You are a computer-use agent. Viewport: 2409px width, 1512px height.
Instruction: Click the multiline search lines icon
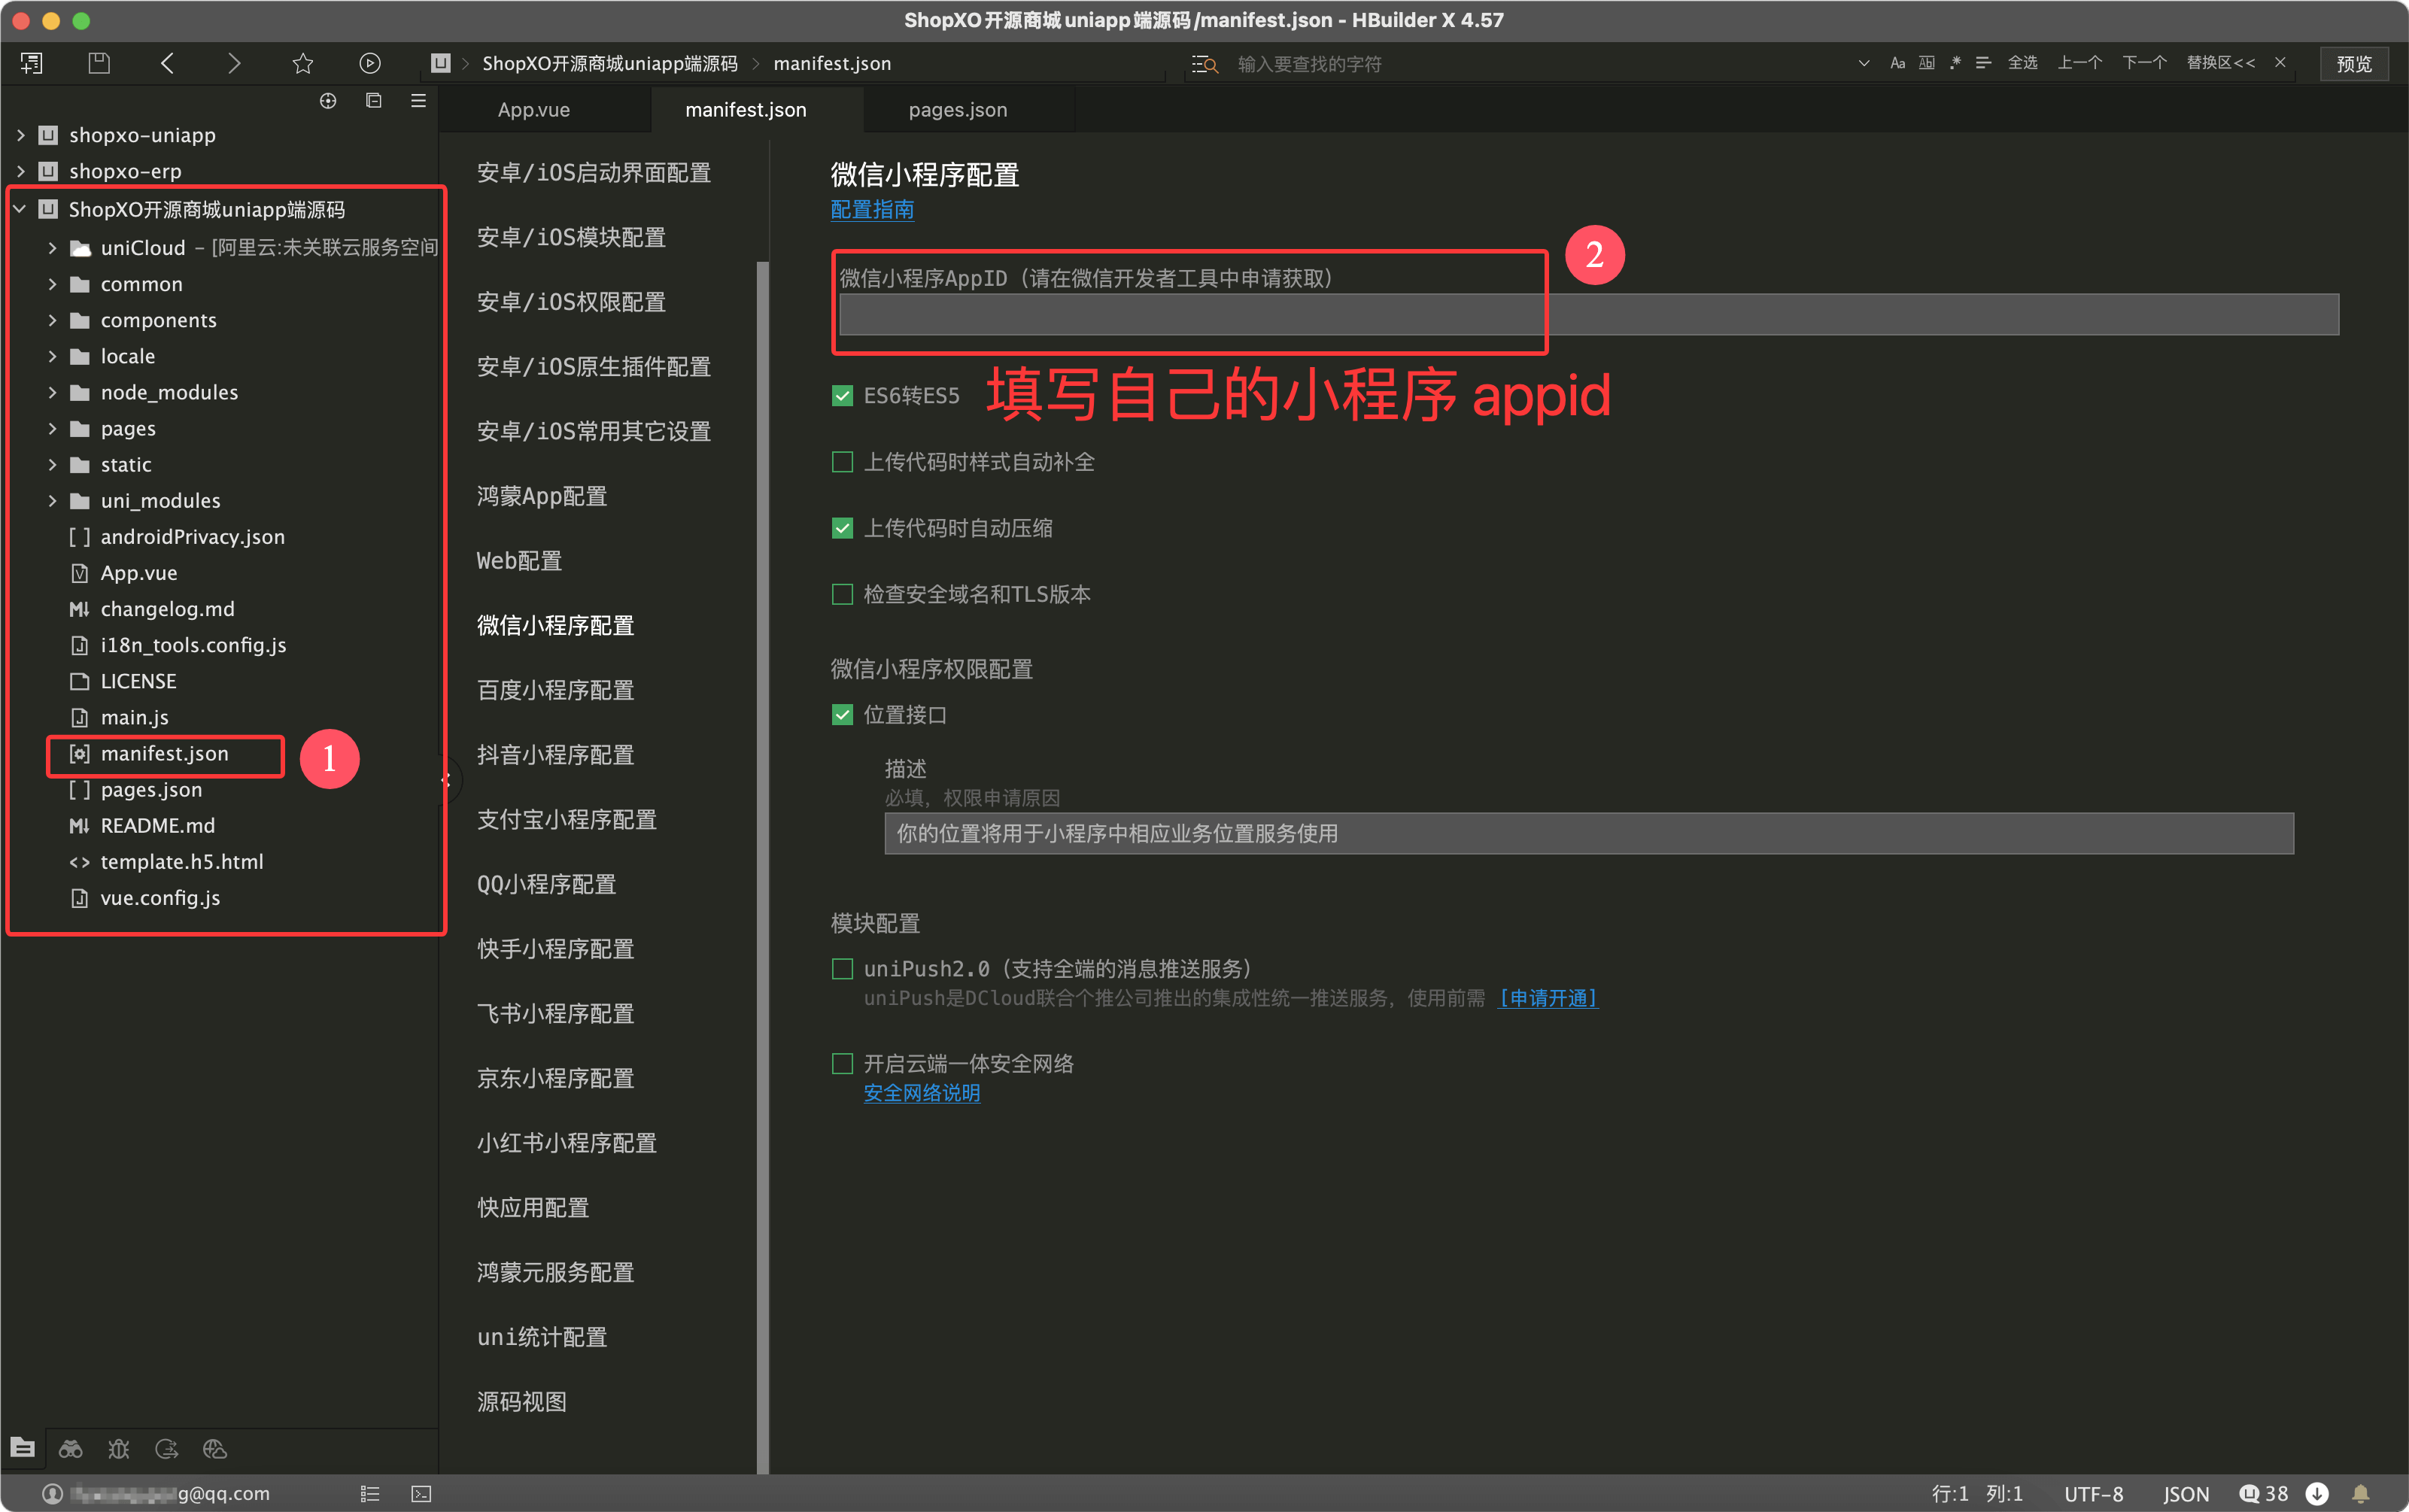tap(1984, 63)
